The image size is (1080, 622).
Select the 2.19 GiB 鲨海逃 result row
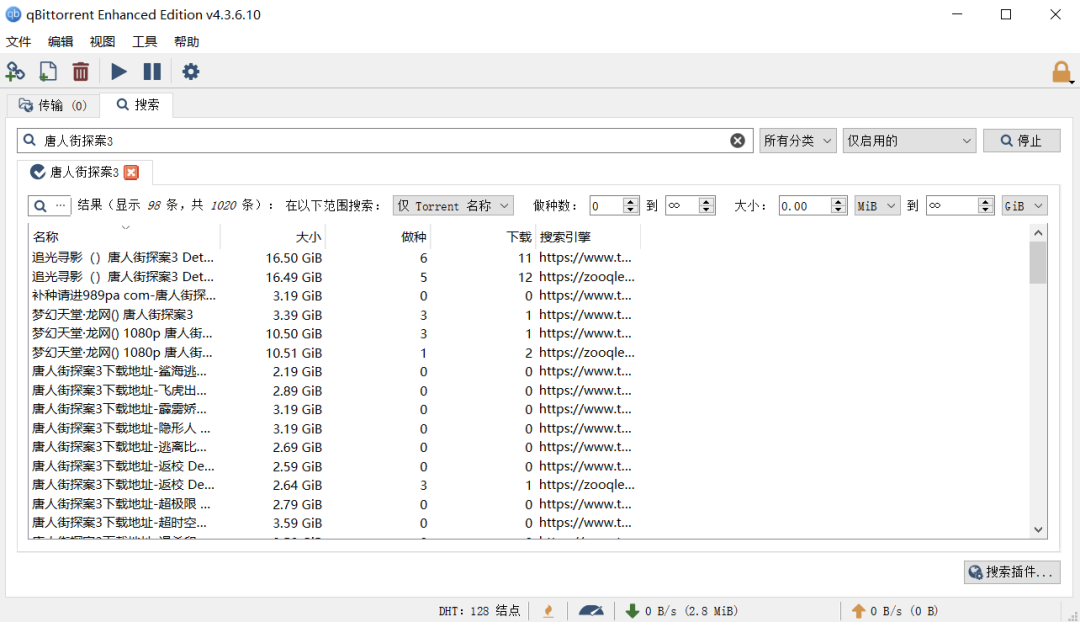coord(334,371)
